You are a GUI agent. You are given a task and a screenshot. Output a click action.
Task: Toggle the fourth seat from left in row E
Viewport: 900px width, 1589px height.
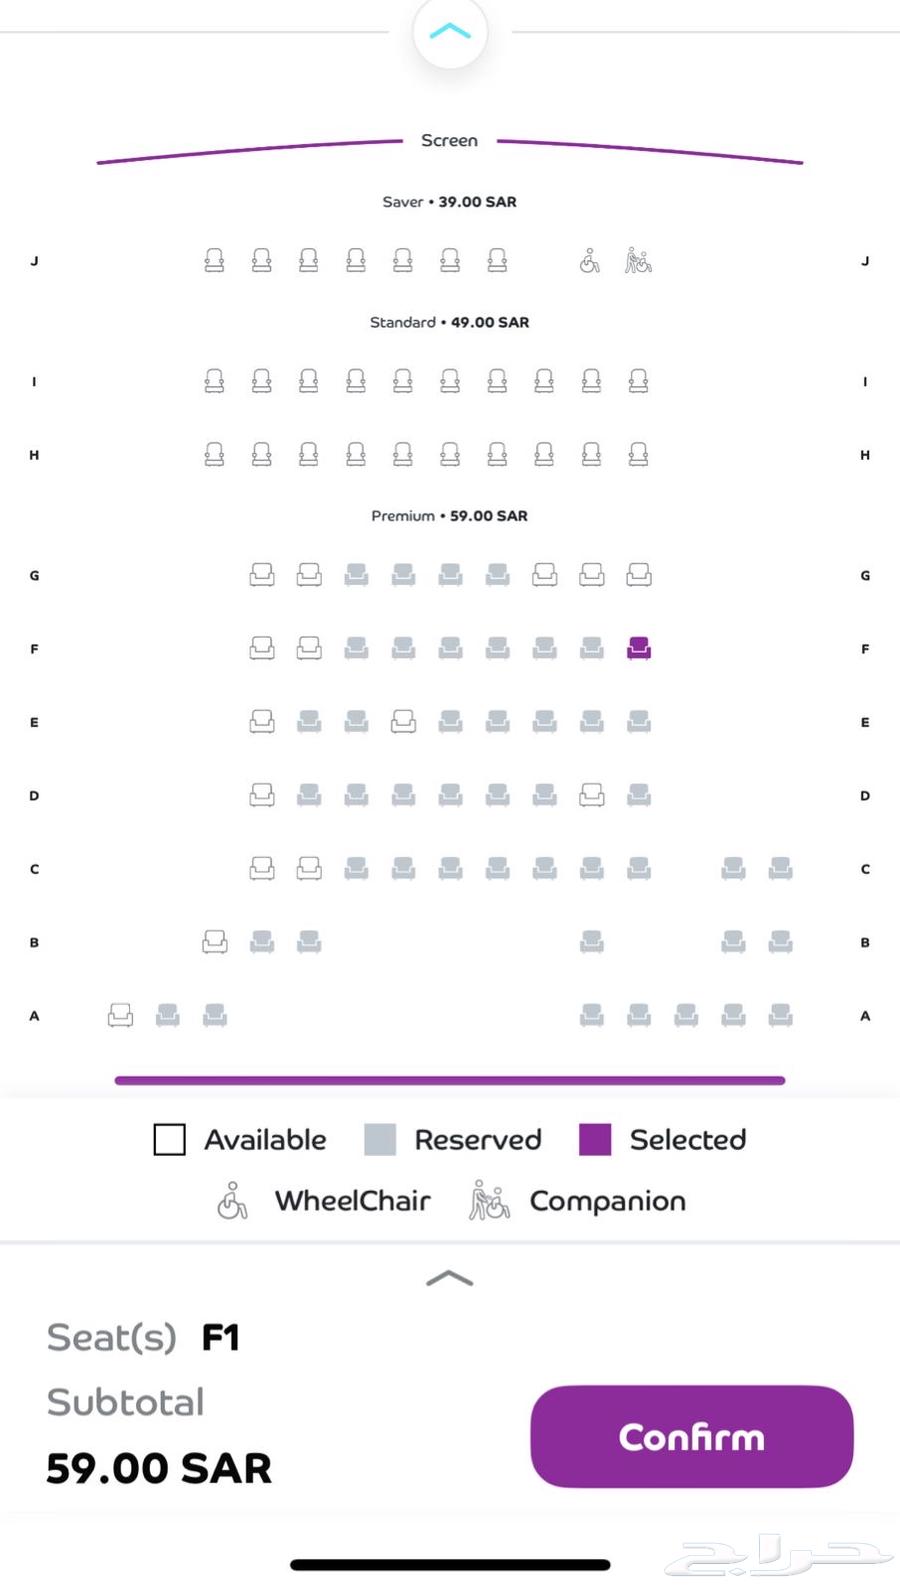point(403,721)
